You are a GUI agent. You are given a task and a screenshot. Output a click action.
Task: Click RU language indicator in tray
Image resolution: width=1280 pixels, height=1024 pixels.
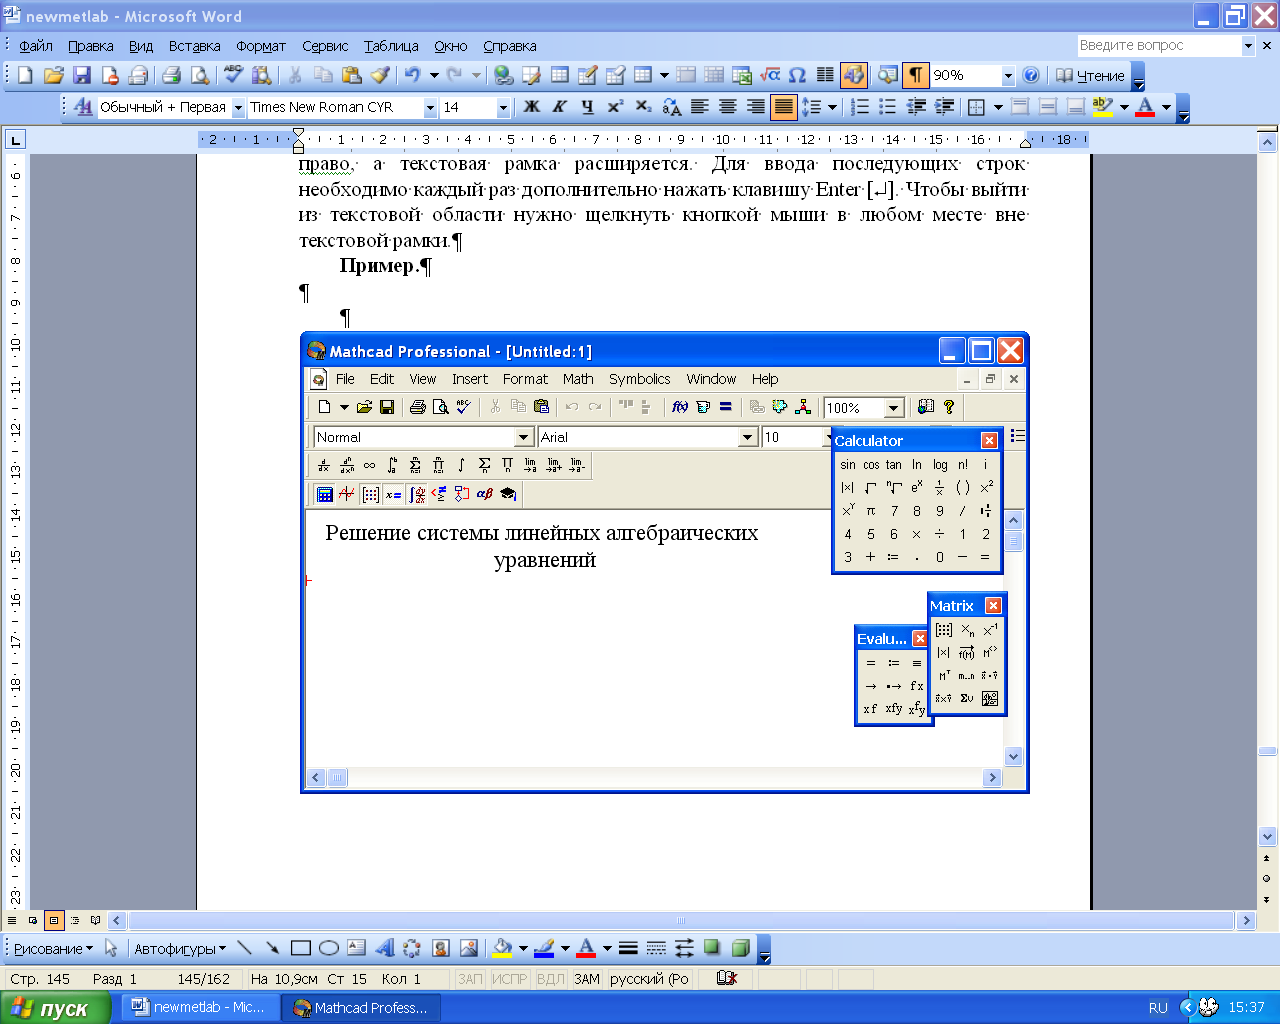point(1158,1008)
